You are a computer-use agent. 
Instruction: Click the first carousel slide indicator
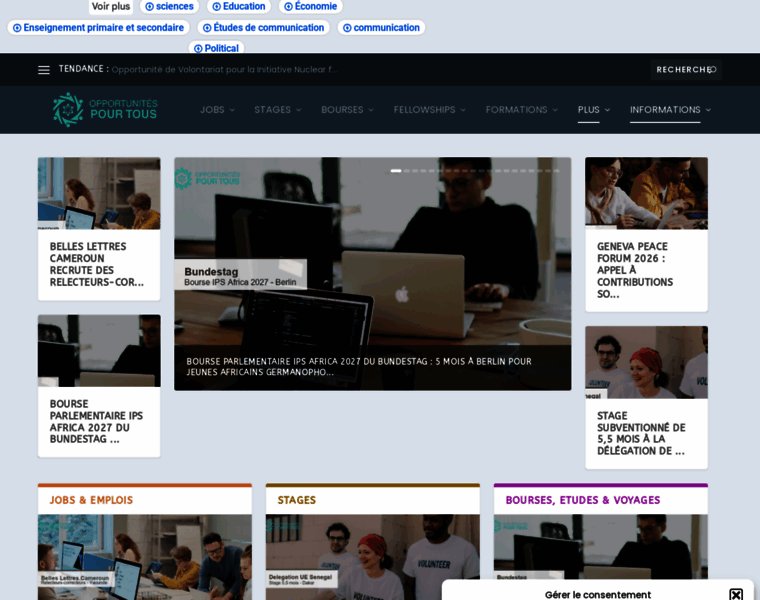(x=396, y=171)
